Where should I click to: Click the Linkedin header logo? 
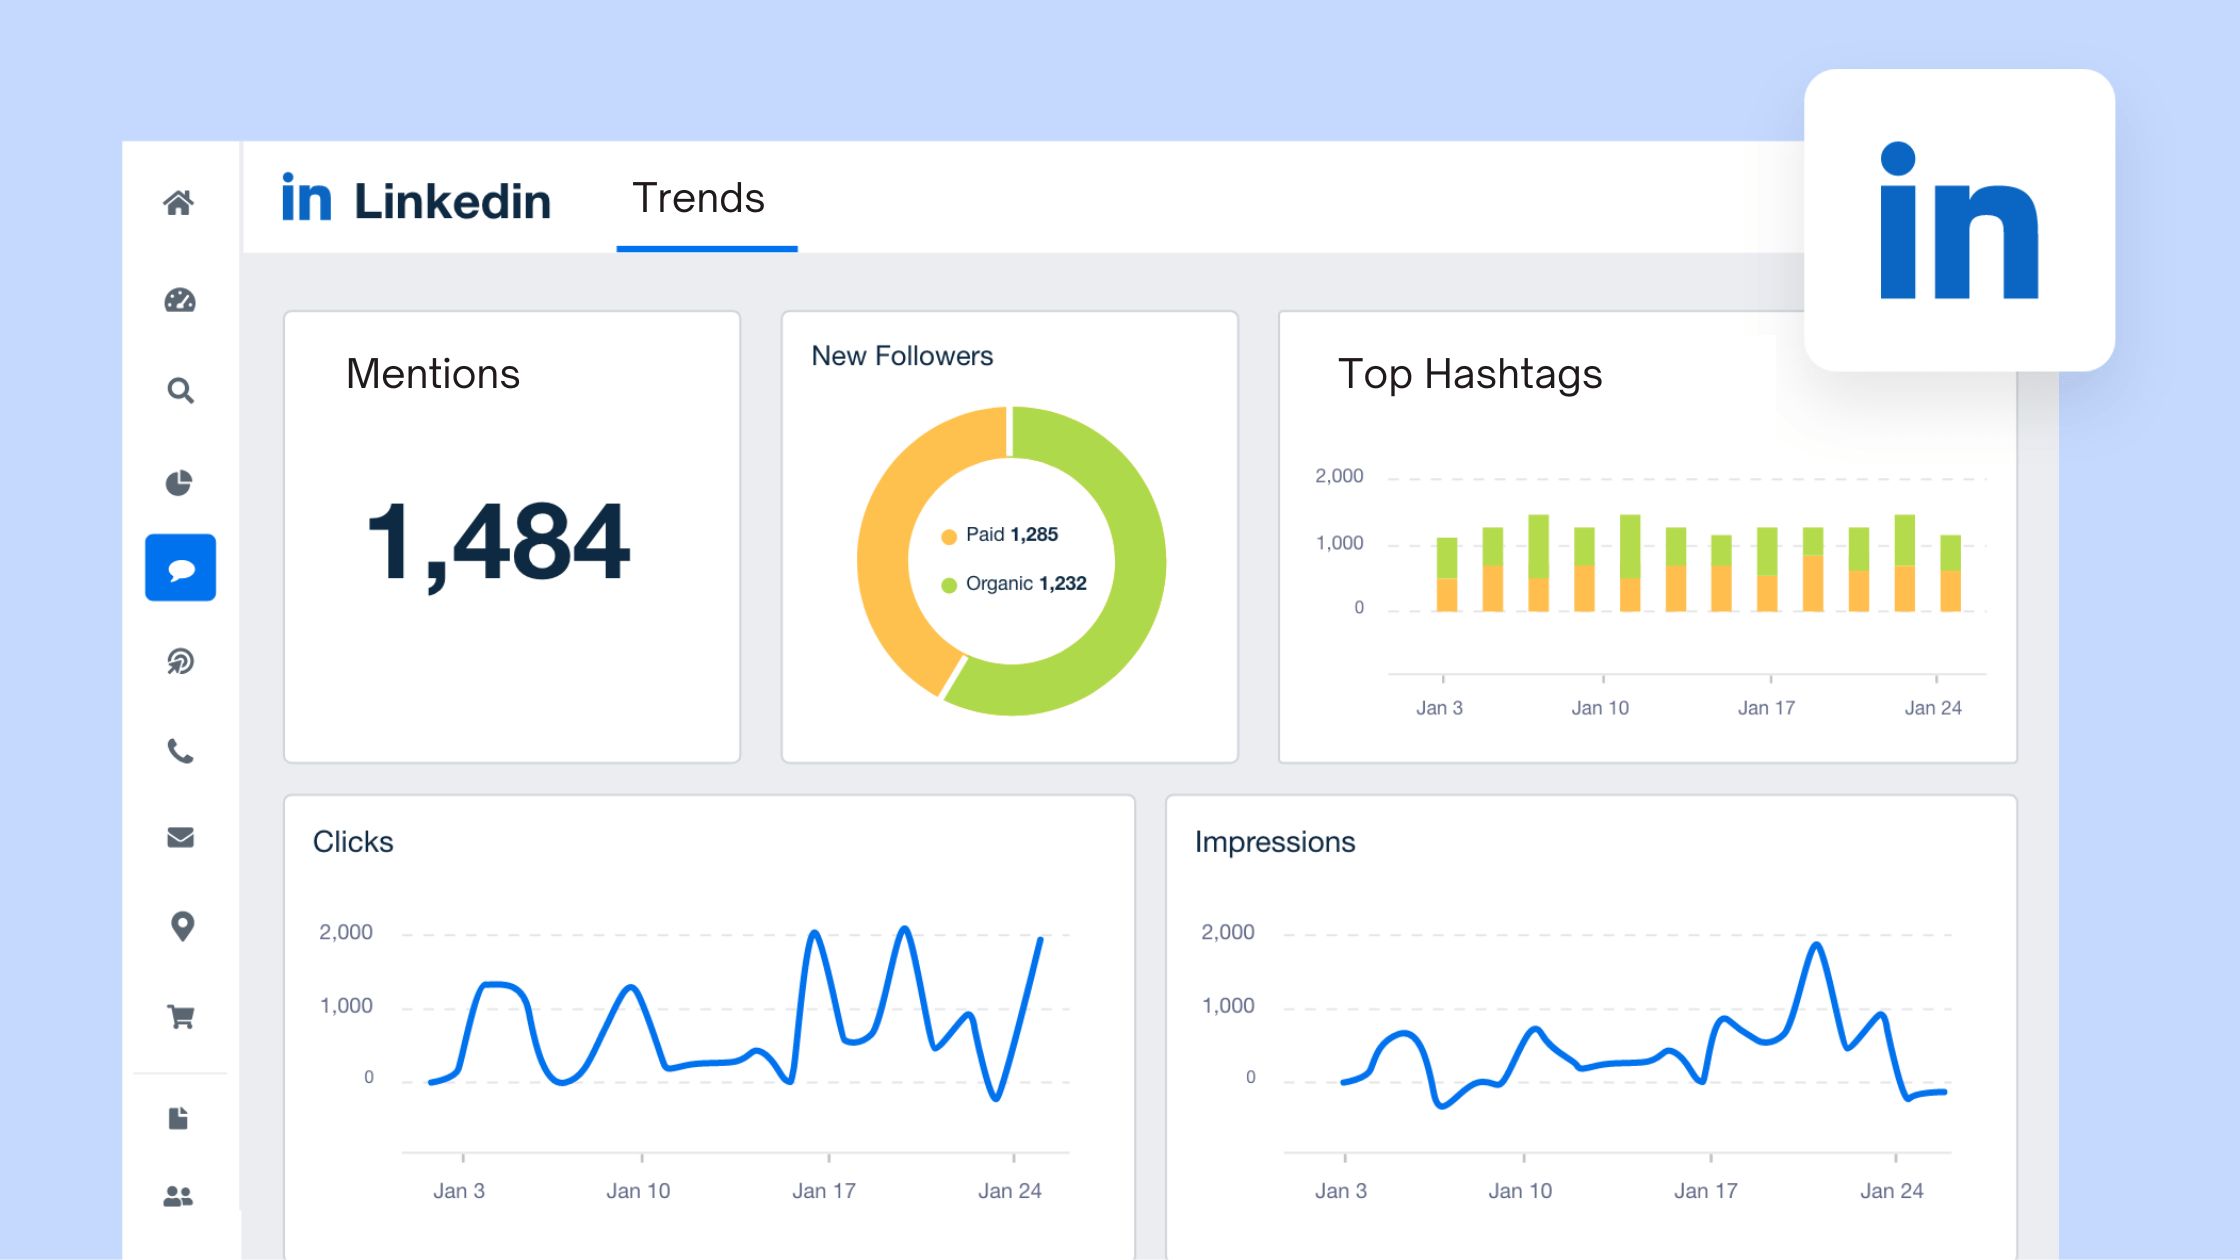click(416, 200)
